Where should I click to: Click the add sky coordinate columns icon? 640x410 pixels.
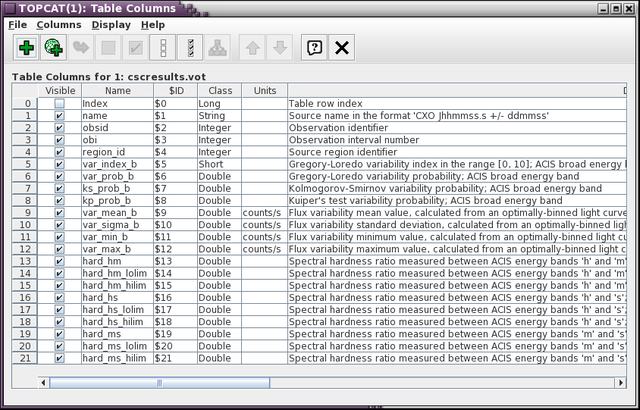click(53, 48)
